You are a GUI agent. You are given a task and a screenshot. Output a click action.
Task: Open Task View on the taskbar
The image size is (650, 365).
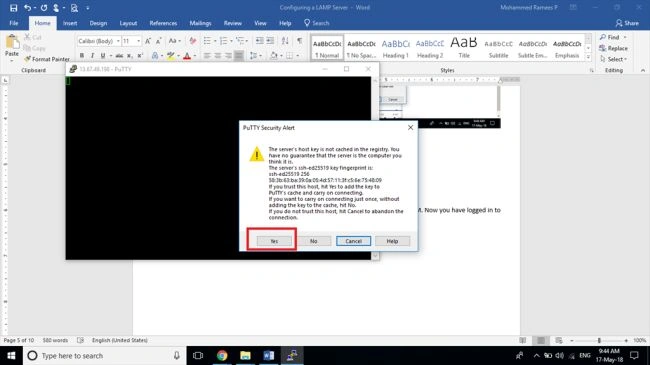[x=198, y=355]
